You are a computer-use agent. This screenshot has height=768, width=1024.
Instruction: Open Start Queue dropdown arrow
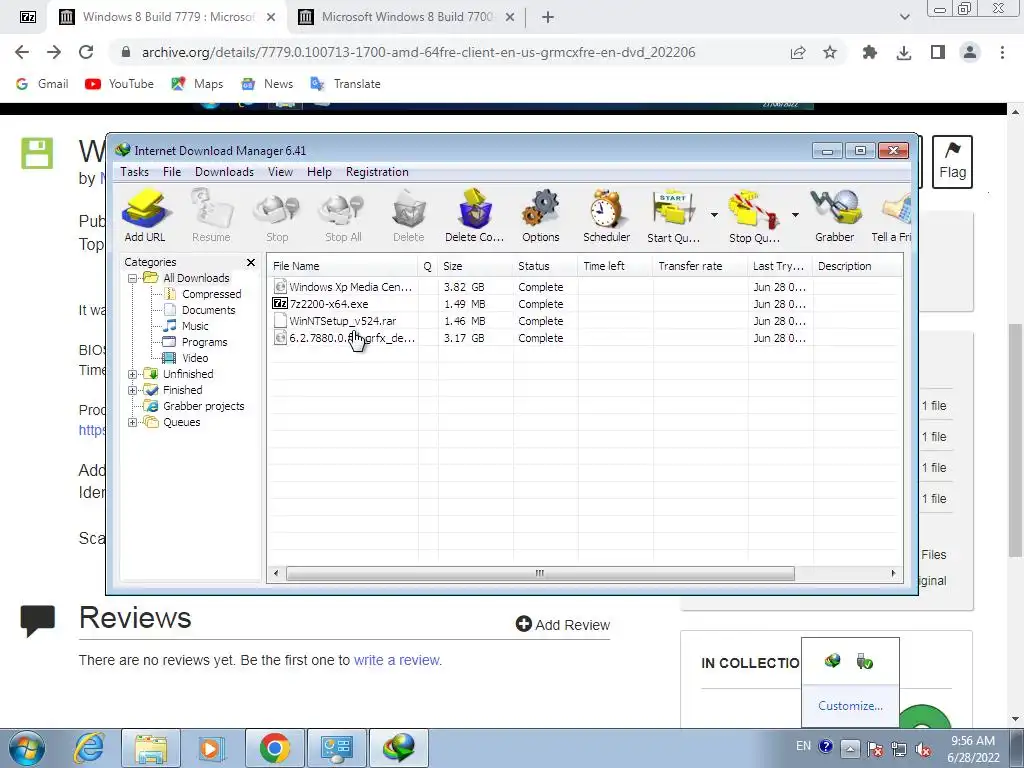click(714, 215)
